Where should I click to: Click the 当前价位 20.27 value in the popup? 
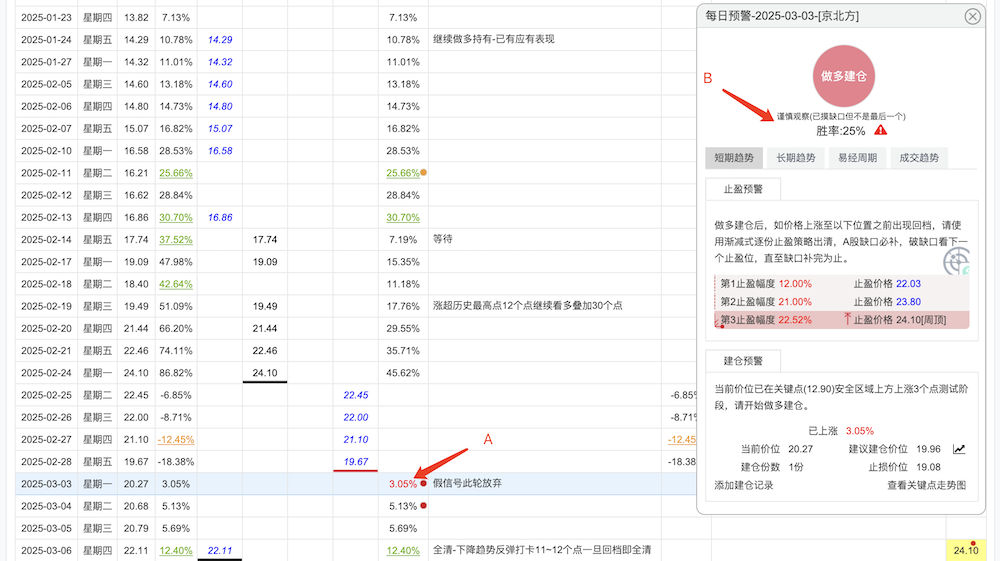coord(800,449)
